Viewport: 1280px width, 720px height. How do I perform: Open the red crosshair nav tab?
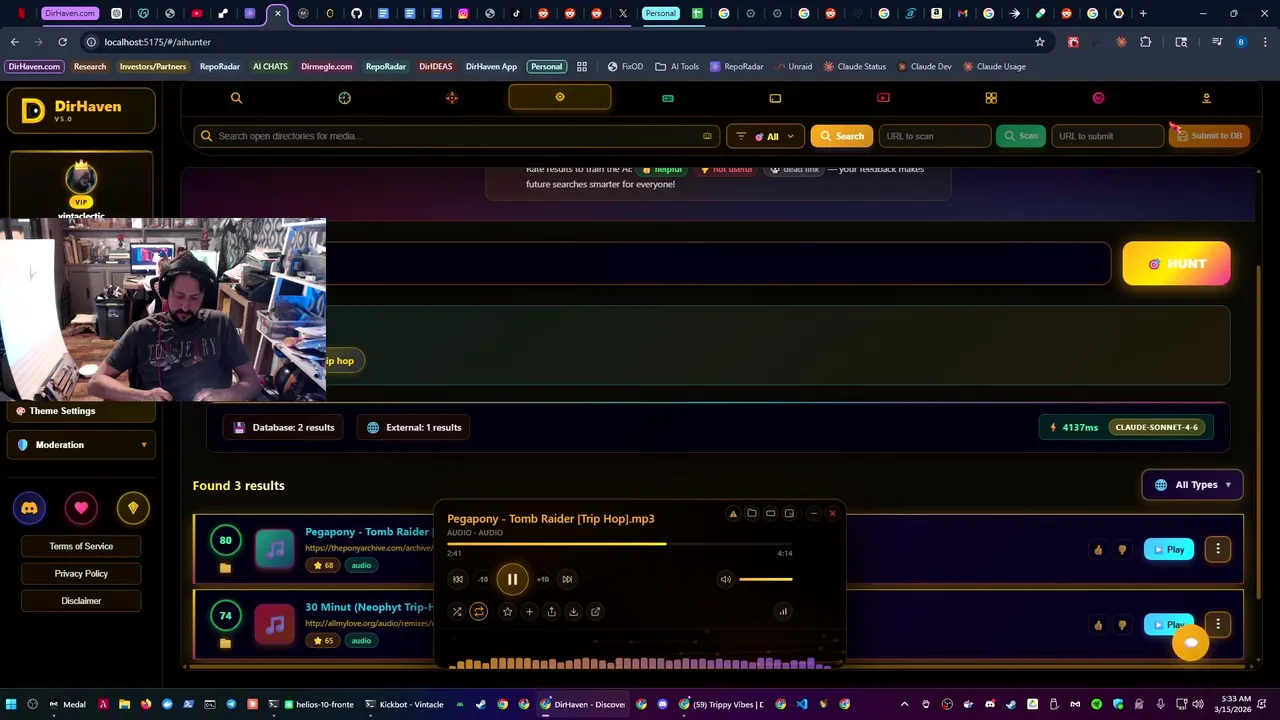pyautogui.click(x=452, y=98)
